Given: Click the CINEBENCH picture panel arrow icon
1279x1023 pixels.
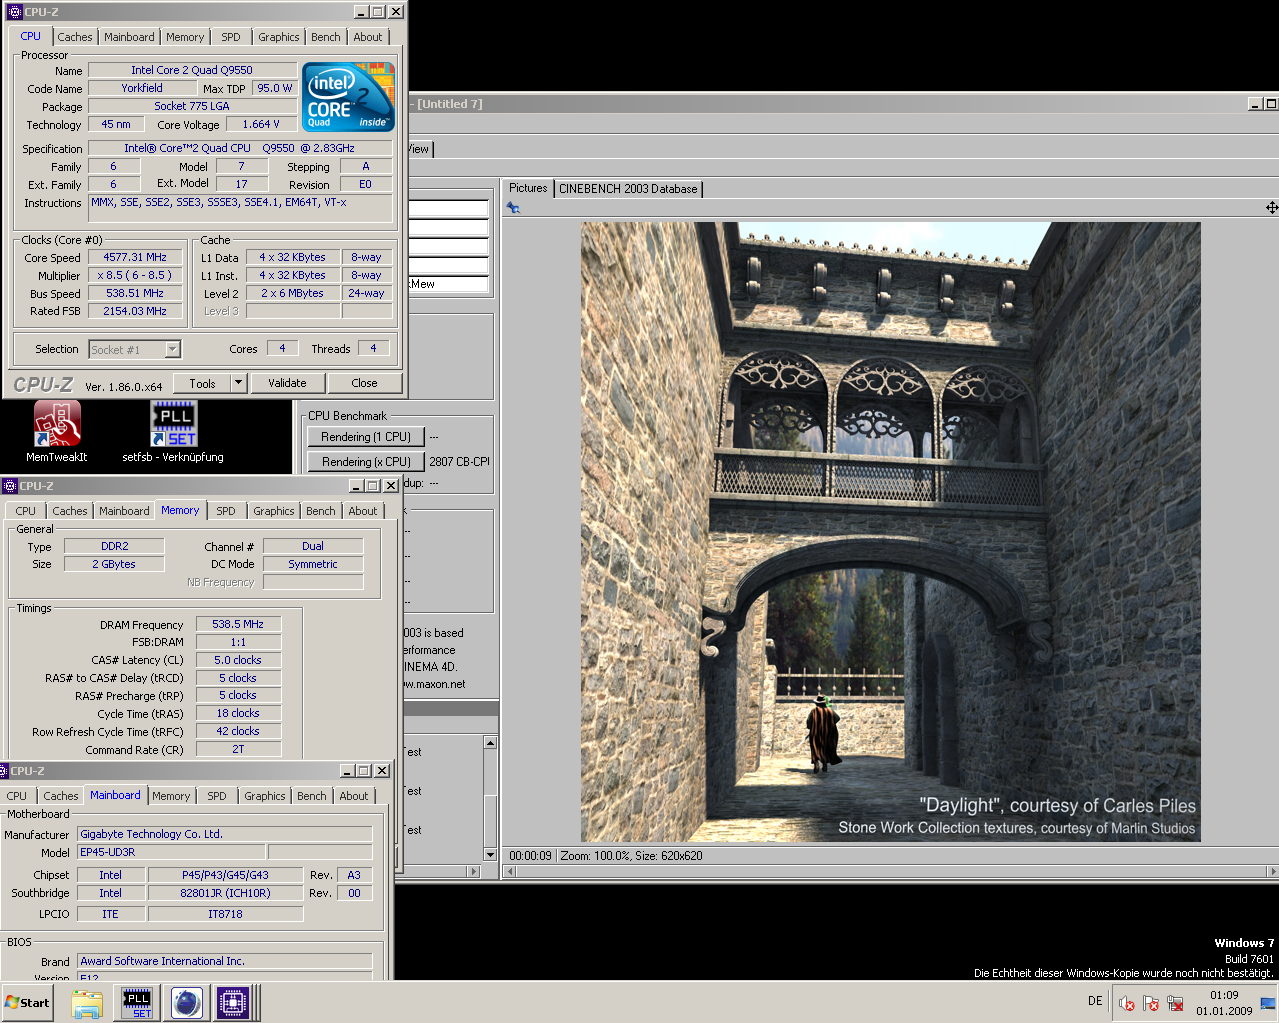Looking at the screenshot, I should coord(513,208).
